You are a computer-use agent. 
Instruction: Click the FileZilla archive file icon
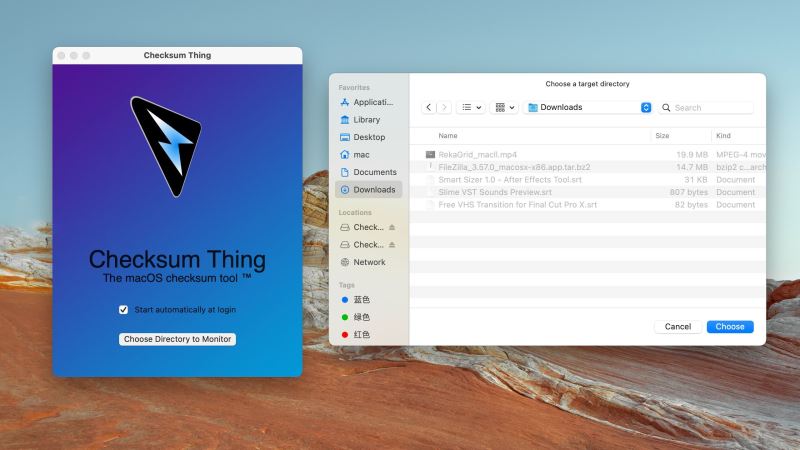coord(430,167)
